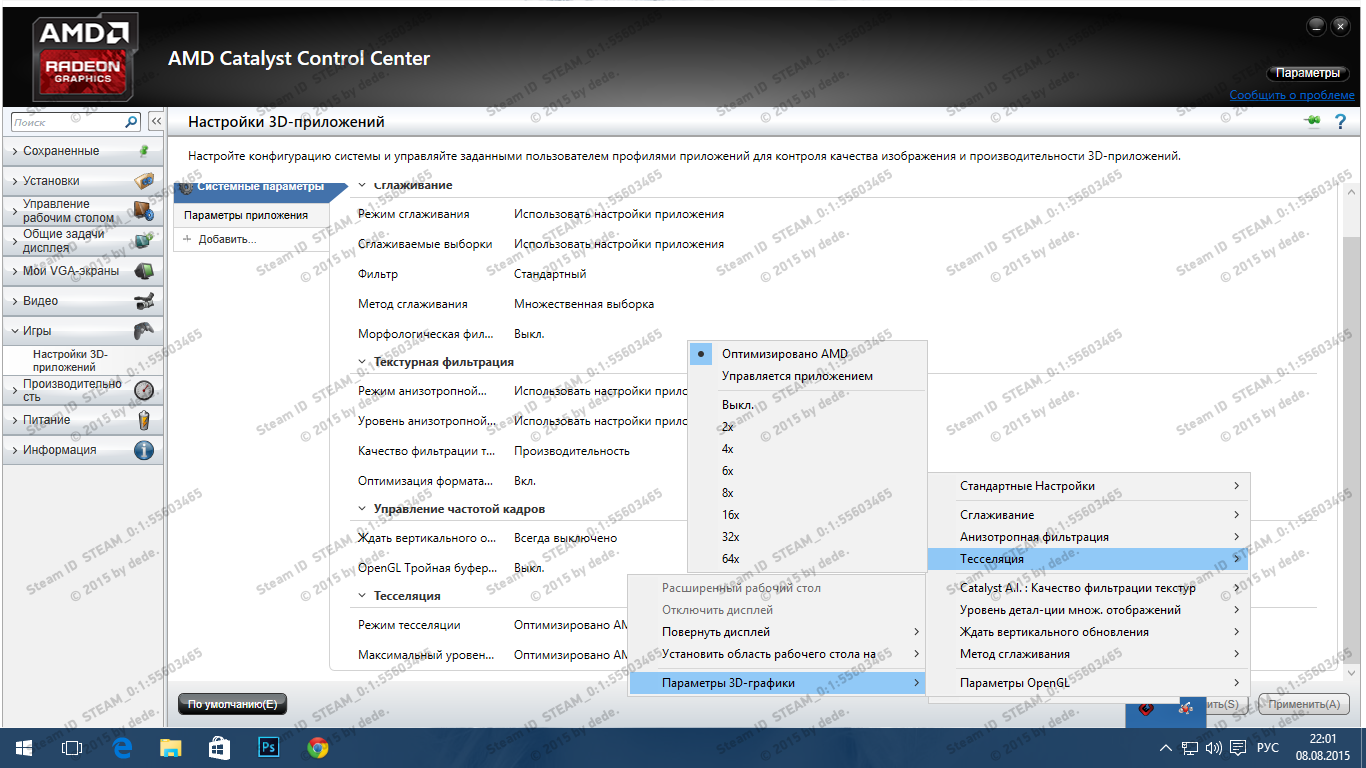Screen dimensions: 1366x768
Task: Open the Повернуть дисплей submenu
Action: click(x=776, y=632)
